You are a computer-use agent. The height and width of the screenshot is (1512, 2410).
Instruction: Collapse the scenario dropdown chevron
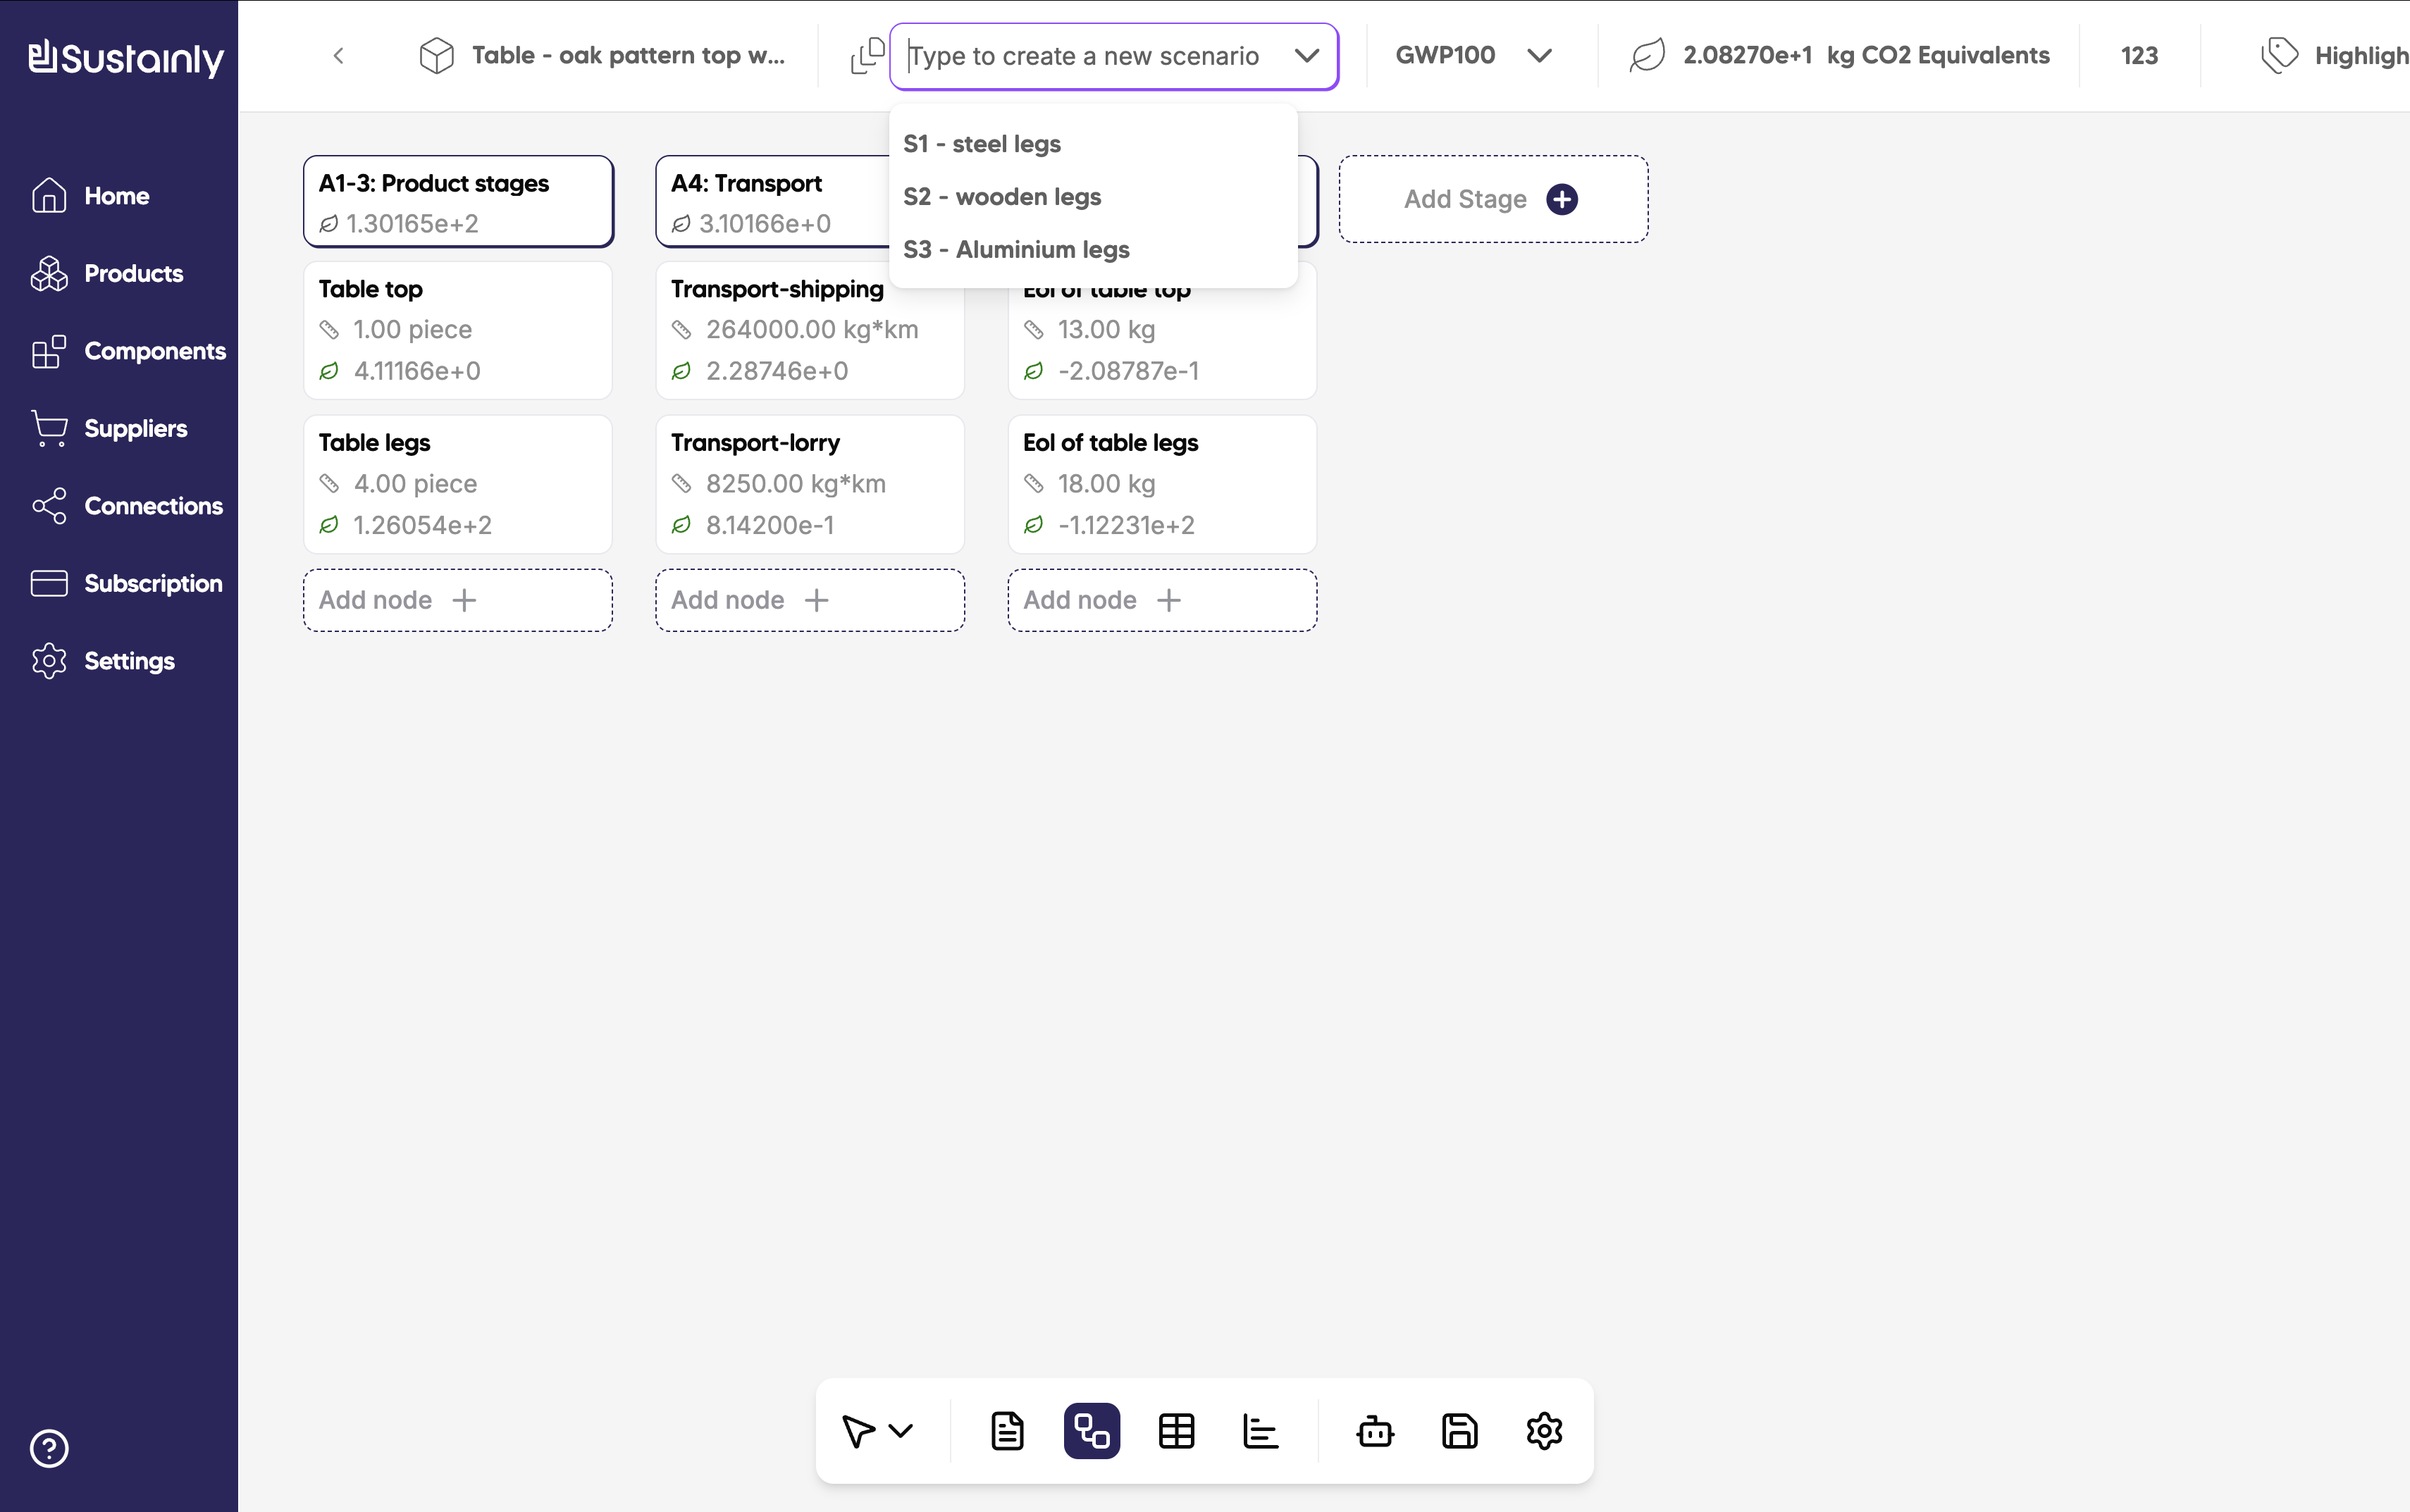click(1306, 56)
